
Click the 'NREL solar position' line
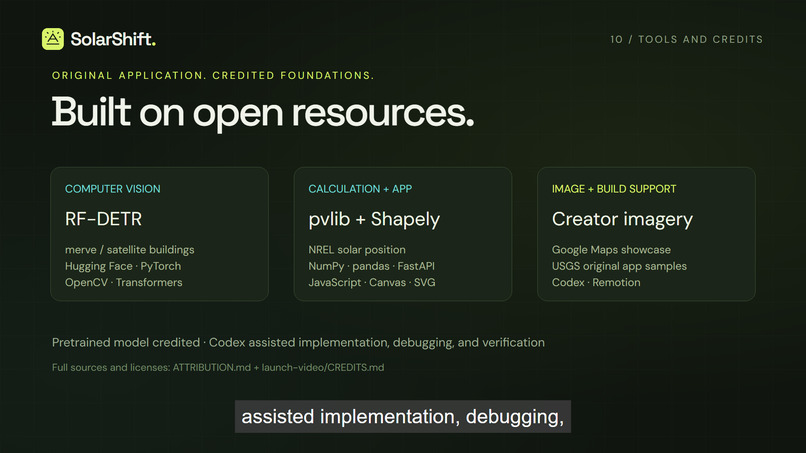pos(357,250)
